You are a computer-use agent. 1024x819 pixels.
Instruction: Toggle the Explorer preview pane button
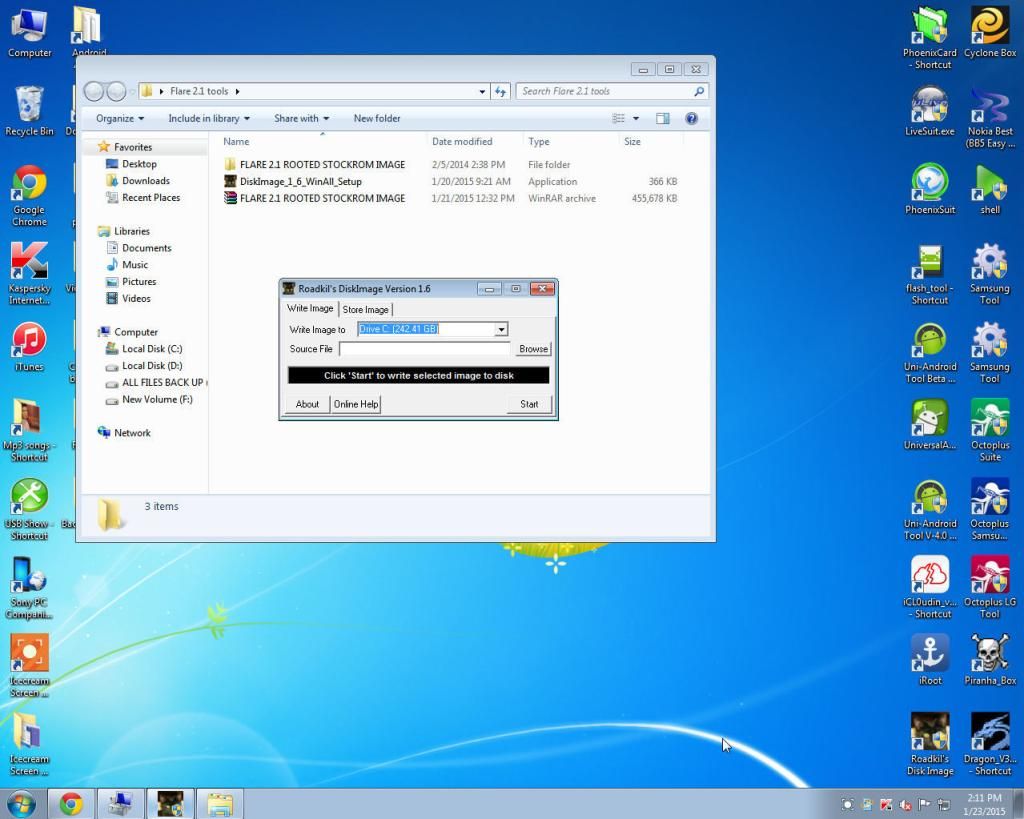(x=662, y=118)
